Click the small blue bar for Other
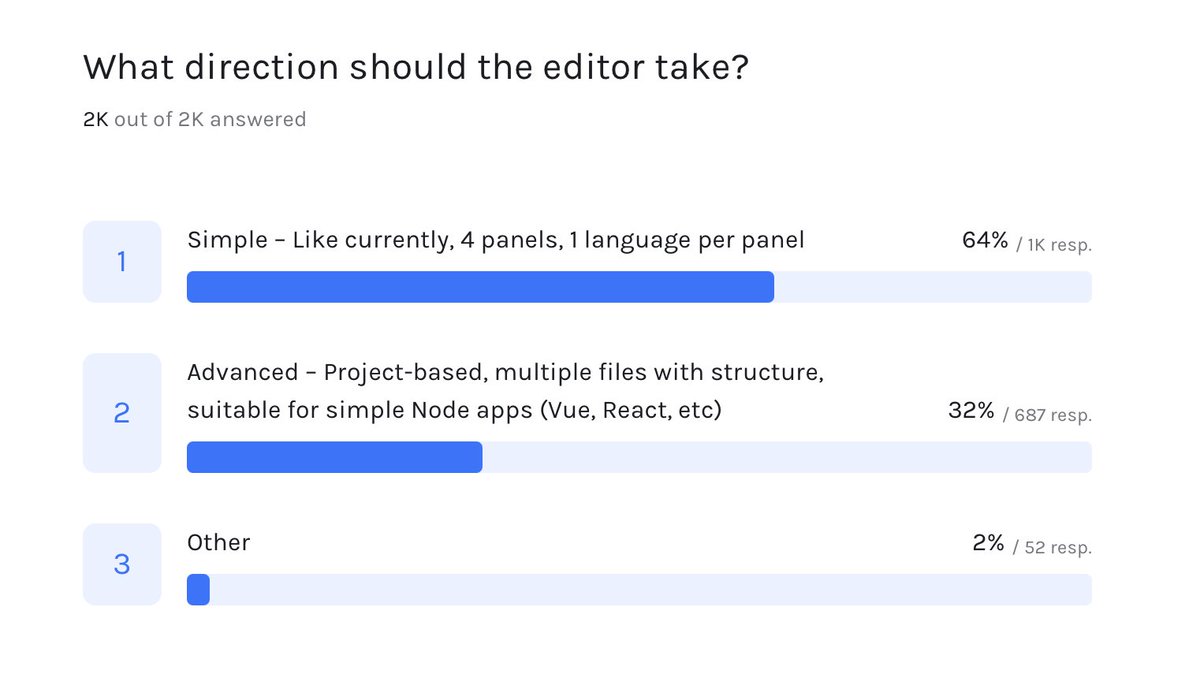Viewport: 1200px width, 700px height. (x=198, y=589)
